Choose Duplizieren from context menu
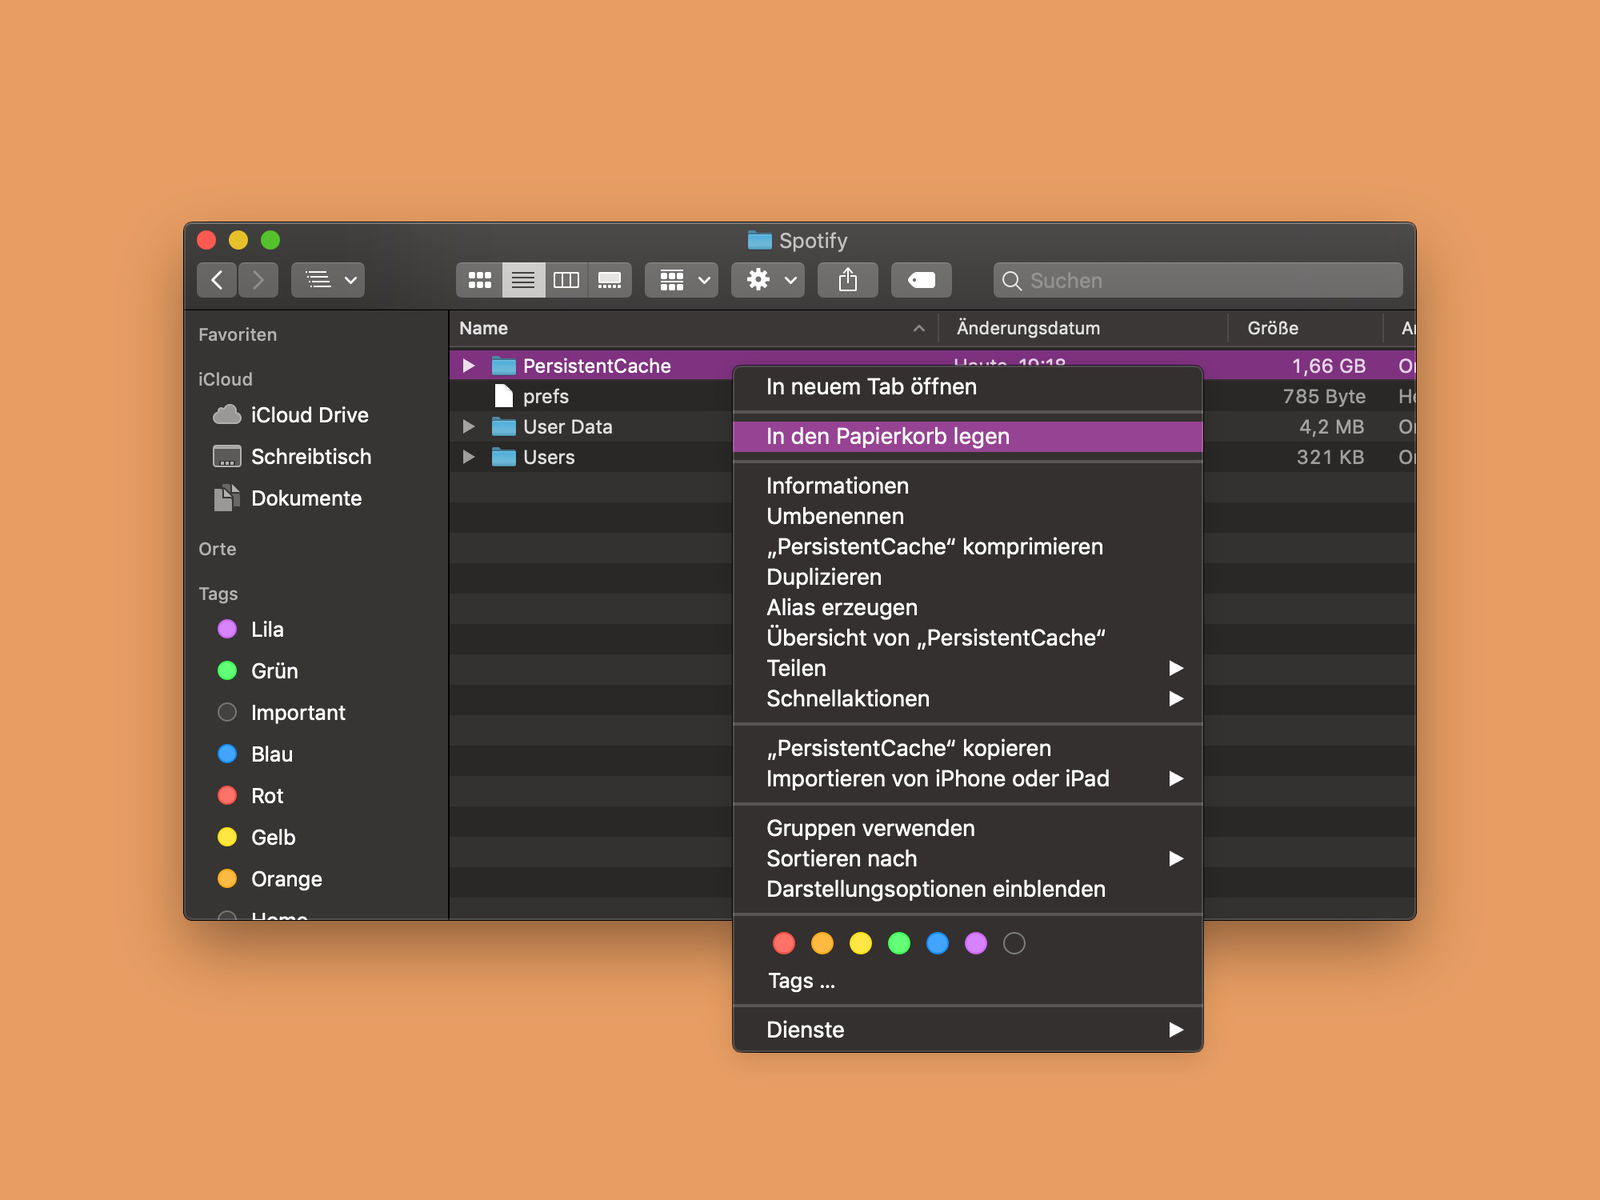1600x1200 pixels. (x=967, y=577)
